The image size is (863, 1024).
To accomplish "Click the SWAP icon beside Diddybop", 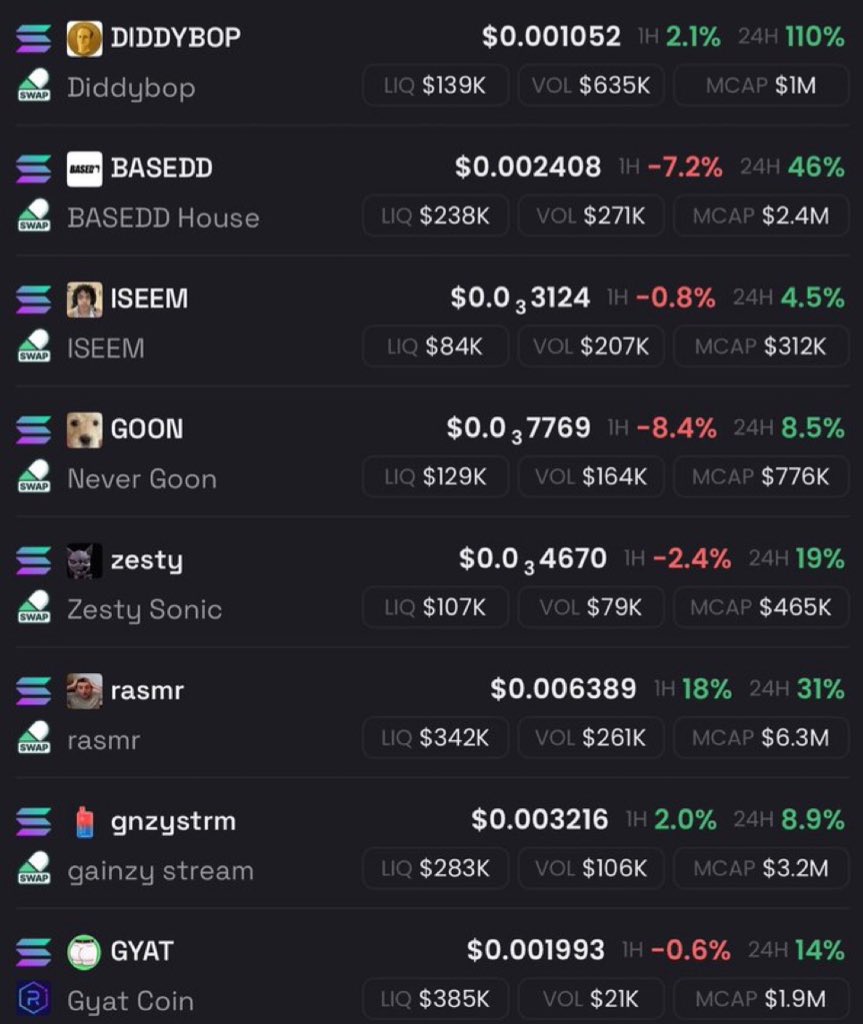I will coord(34,85).
